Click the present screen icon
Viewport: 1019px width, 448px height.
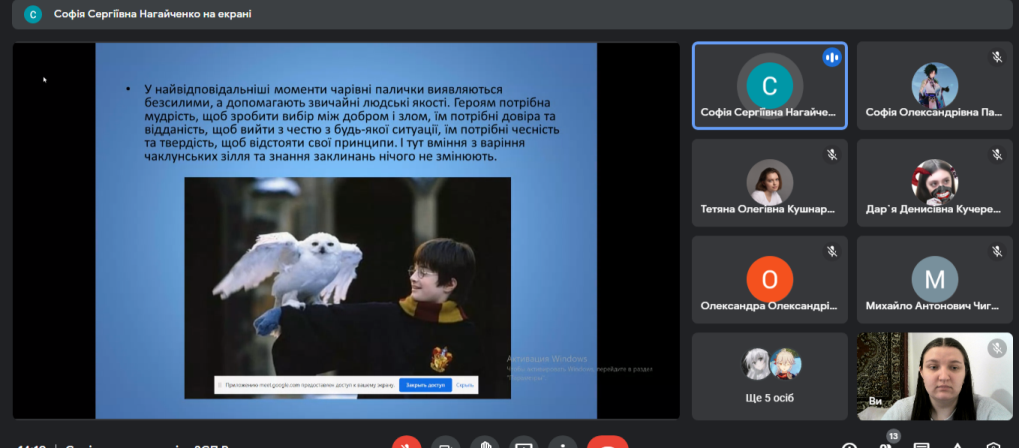tap(523, 444)
